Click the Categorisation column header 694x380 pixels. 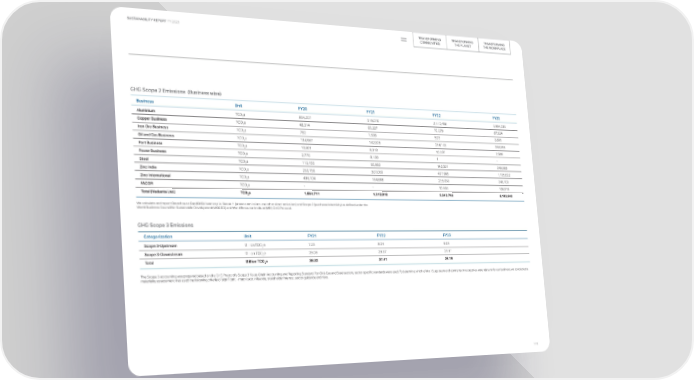coord(158,237)
